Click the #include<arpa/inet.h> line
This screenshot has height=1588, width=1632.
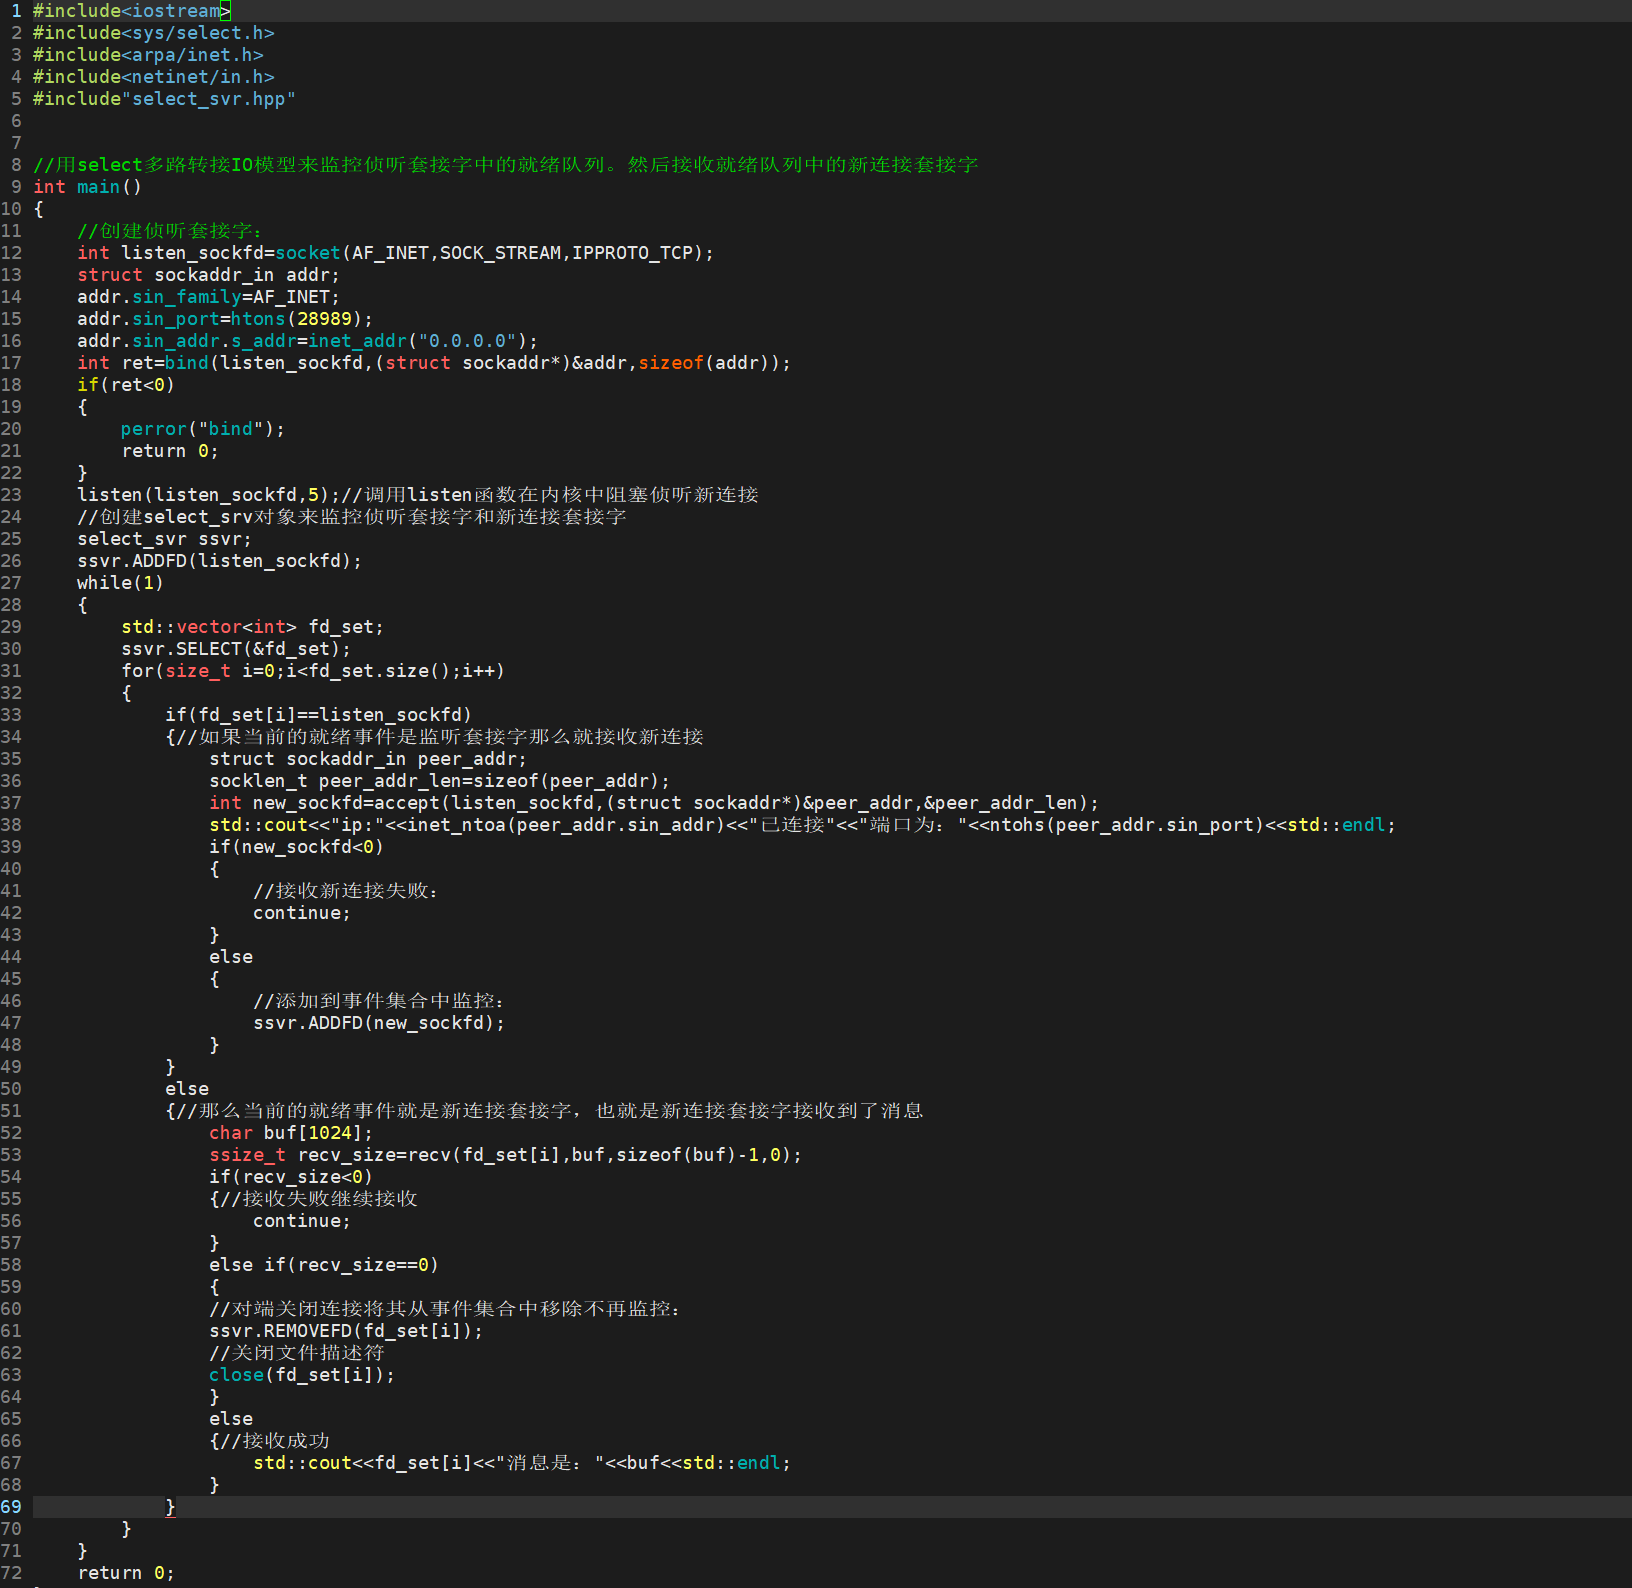point(148,55)
